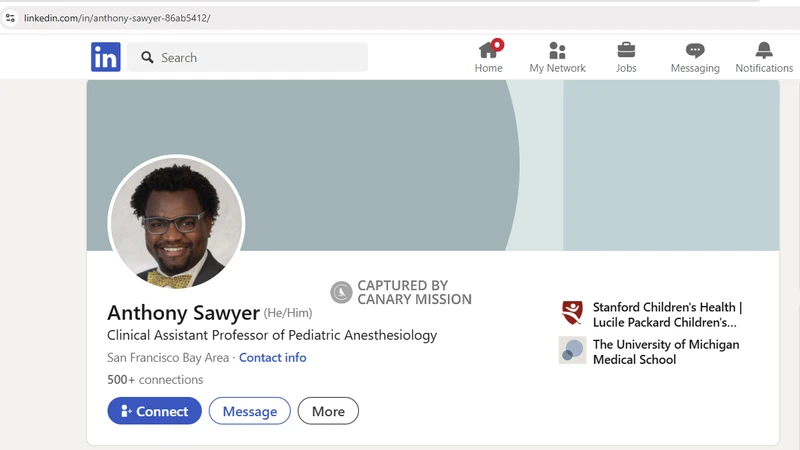Click the search magnifier icon
This screenshot has width=800, height=450.
pyautogui.click(x=147, y=57)
